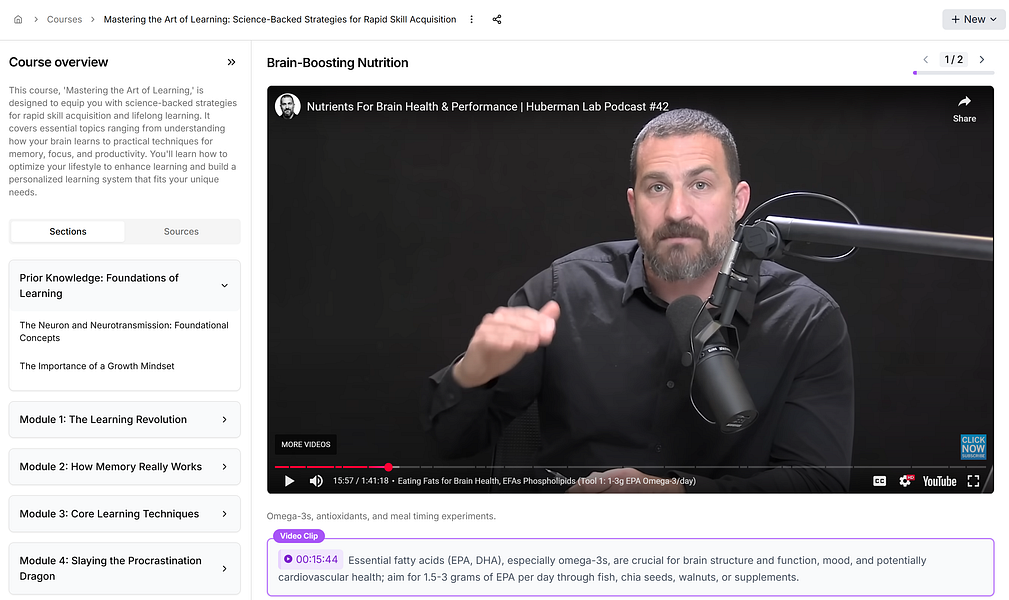Image resolution: width=1009 pixels, height=600 pixels.
Task: Open the course title breadcrumb
Action: click(280, 19)
